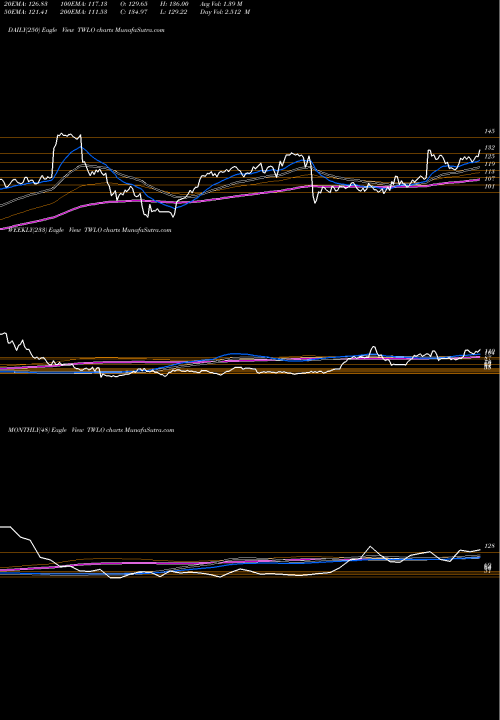Click the high price H: readout
500x720 pixels.
(x=173, y=4)
